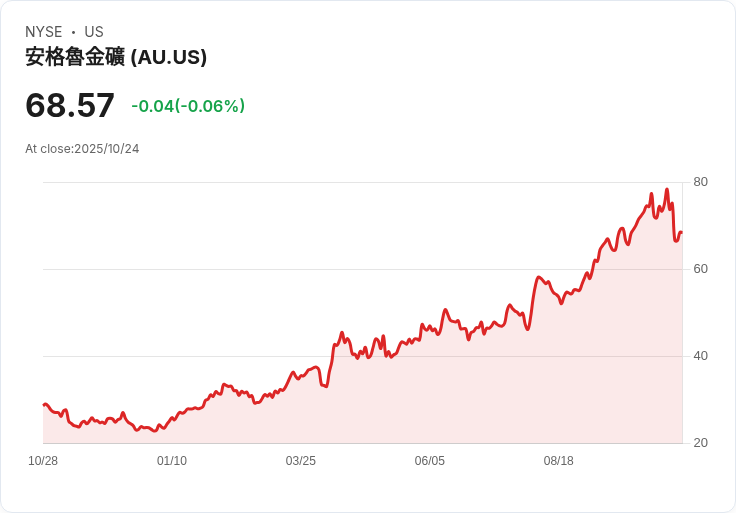
Task: Click the 80 value on the y-axis
Action: [x=701, y=182]
